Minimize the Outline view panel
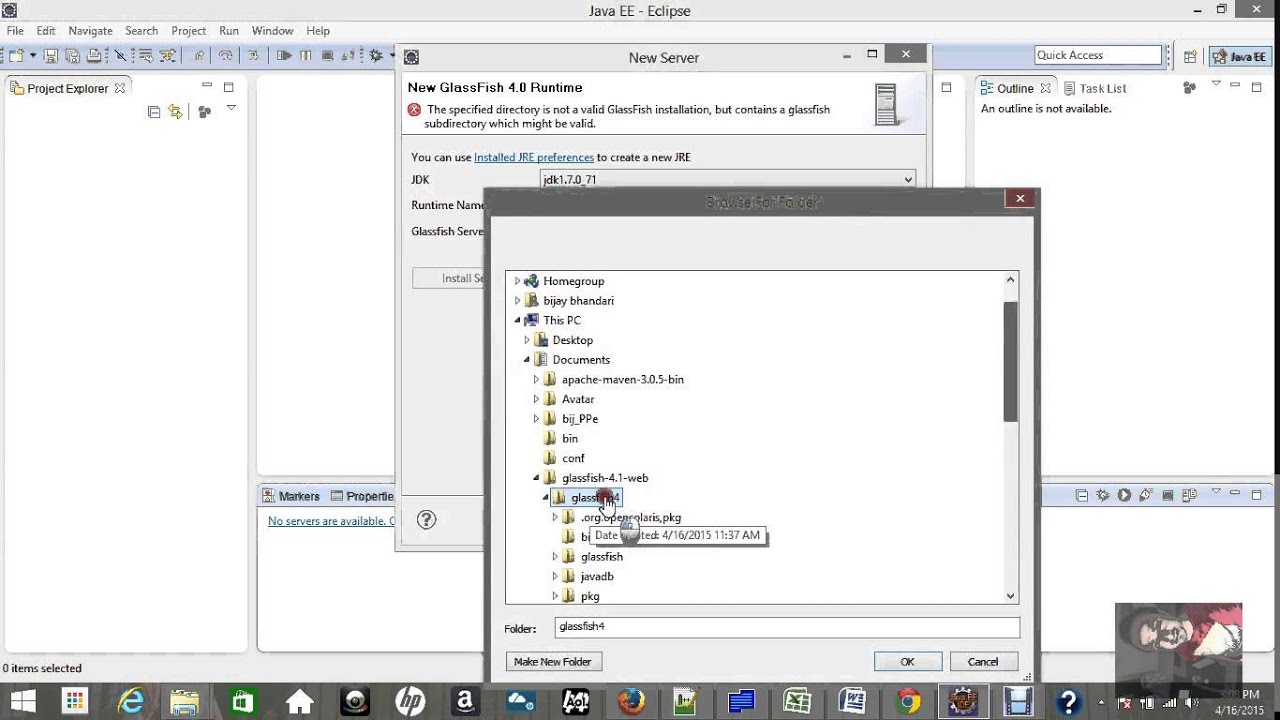Screen dimensions: 1280x720 pyautogui.click(x=1236, y=87)
